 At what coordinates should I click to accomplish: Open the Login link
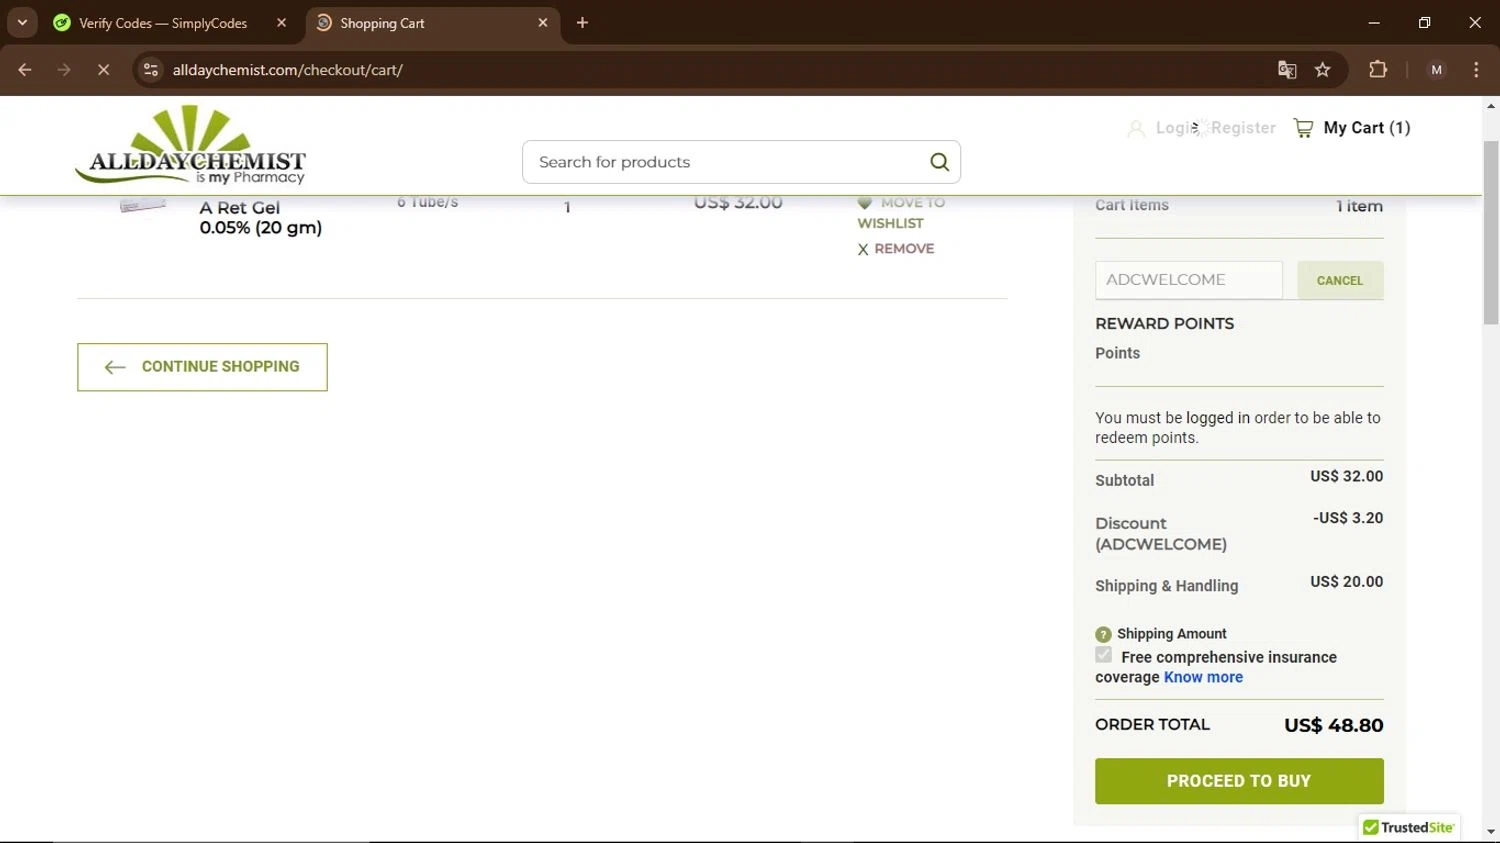[x=1176, y=128]
